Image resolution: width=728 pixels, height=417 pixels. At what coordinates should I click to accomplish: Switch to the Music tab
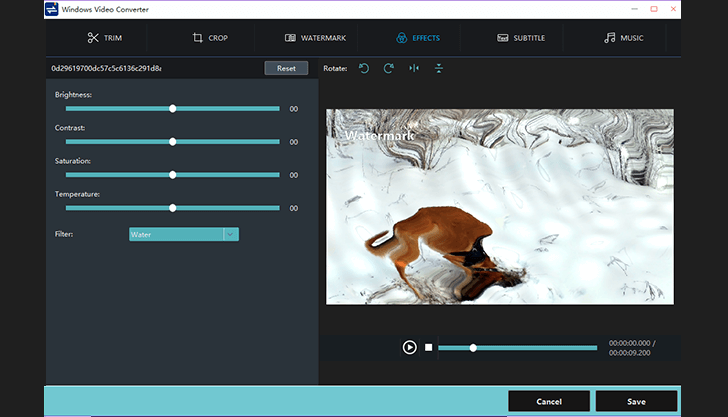(x=623, y=38)
